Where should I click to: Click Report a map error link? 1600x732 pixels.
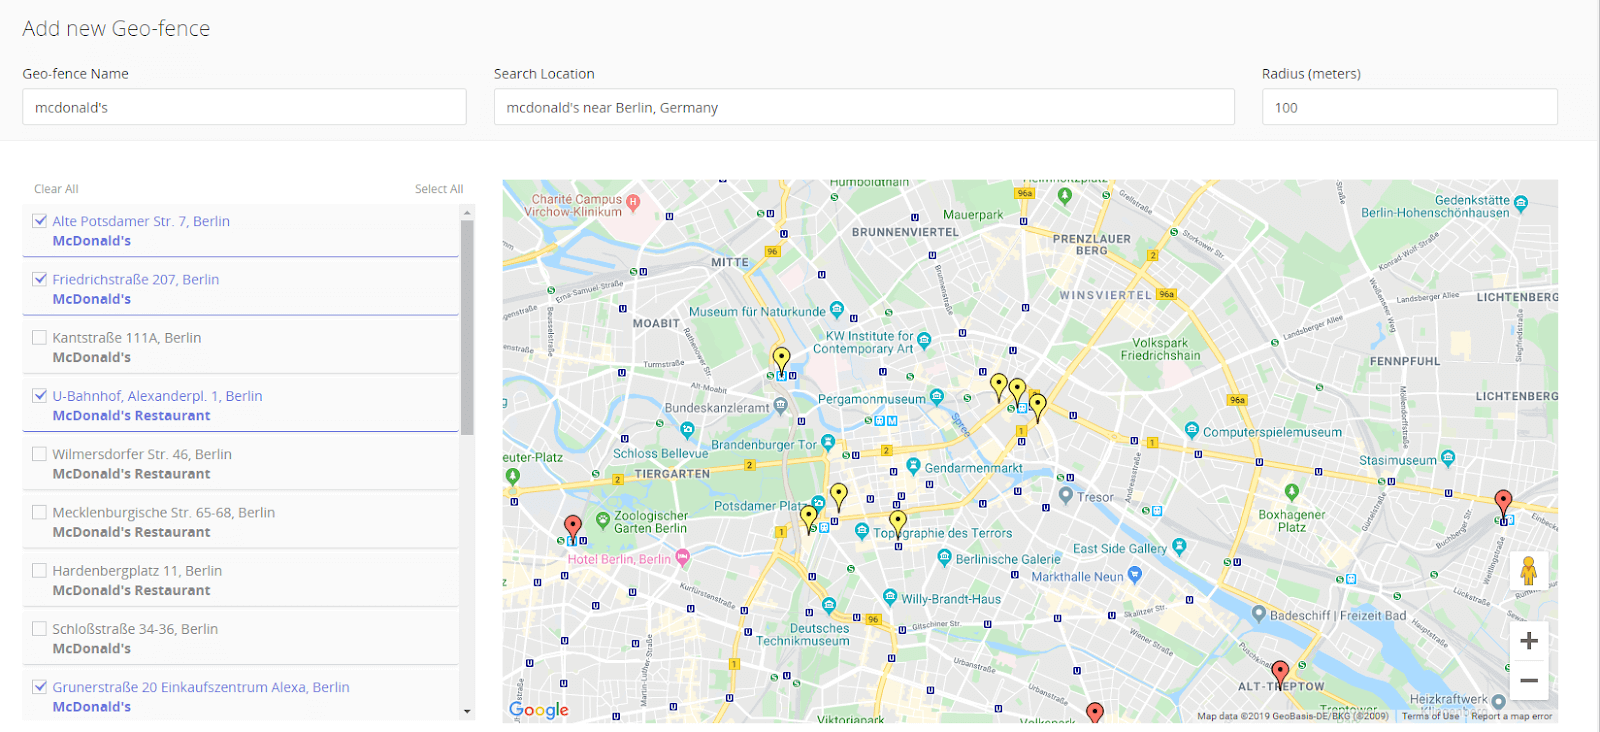(x=1512, y=716)
